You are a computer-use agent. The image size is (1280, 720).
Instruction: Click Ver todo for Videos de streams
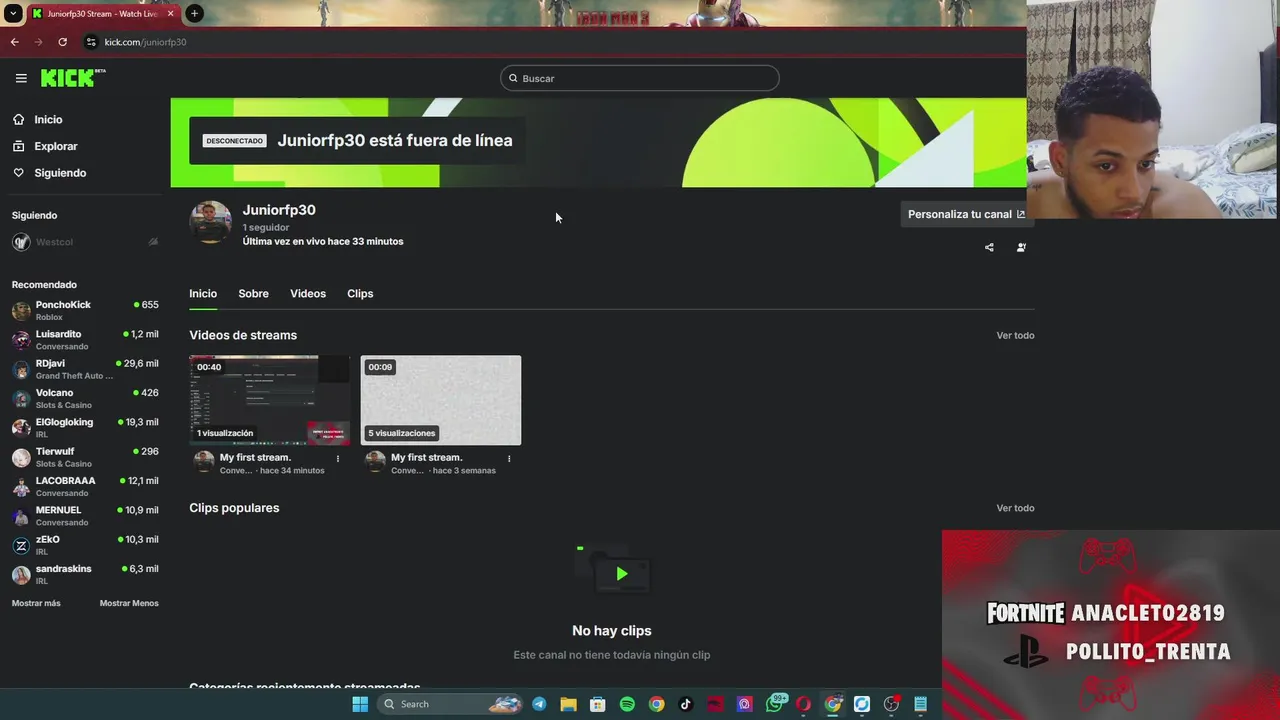click(1015, 335)
